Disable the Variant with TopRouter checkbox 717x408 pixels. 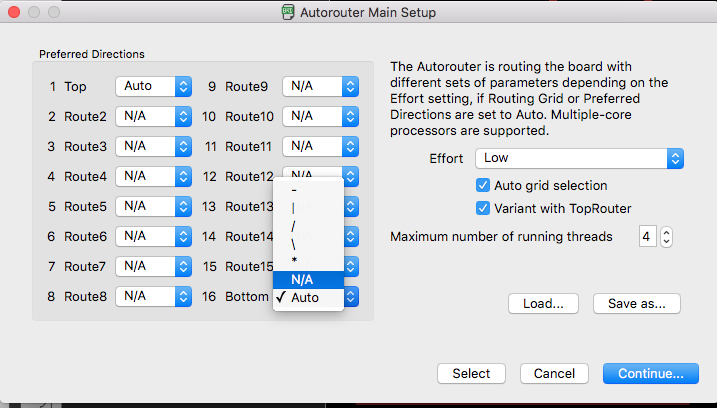[483, 208]
